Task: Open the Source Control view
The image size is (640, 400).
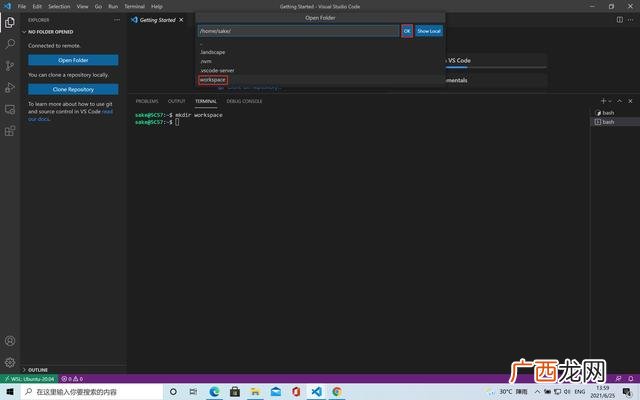Action: point(10,66)
